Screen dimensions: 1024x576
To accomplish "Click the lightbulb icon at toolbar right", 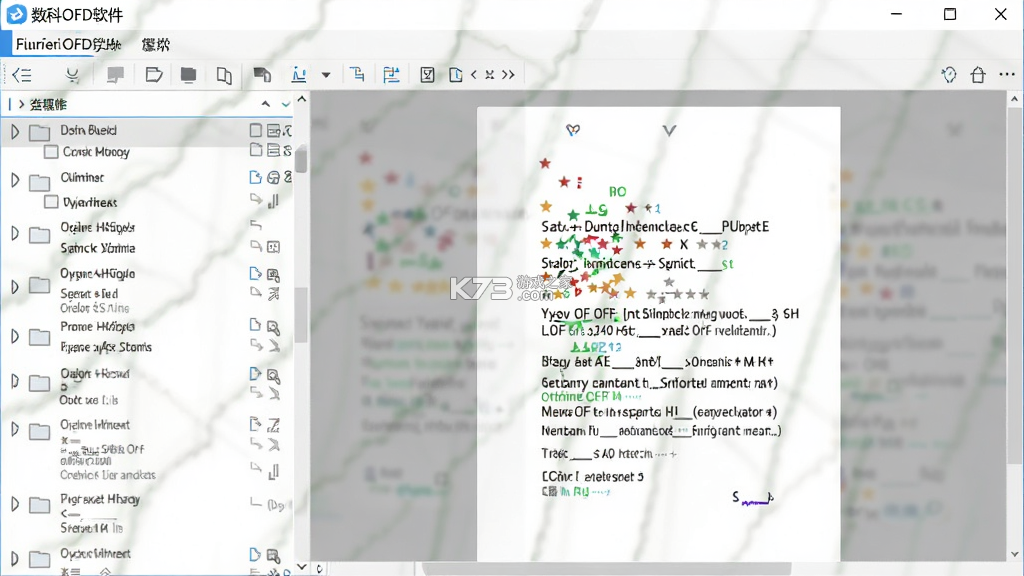I will [949, 74].
